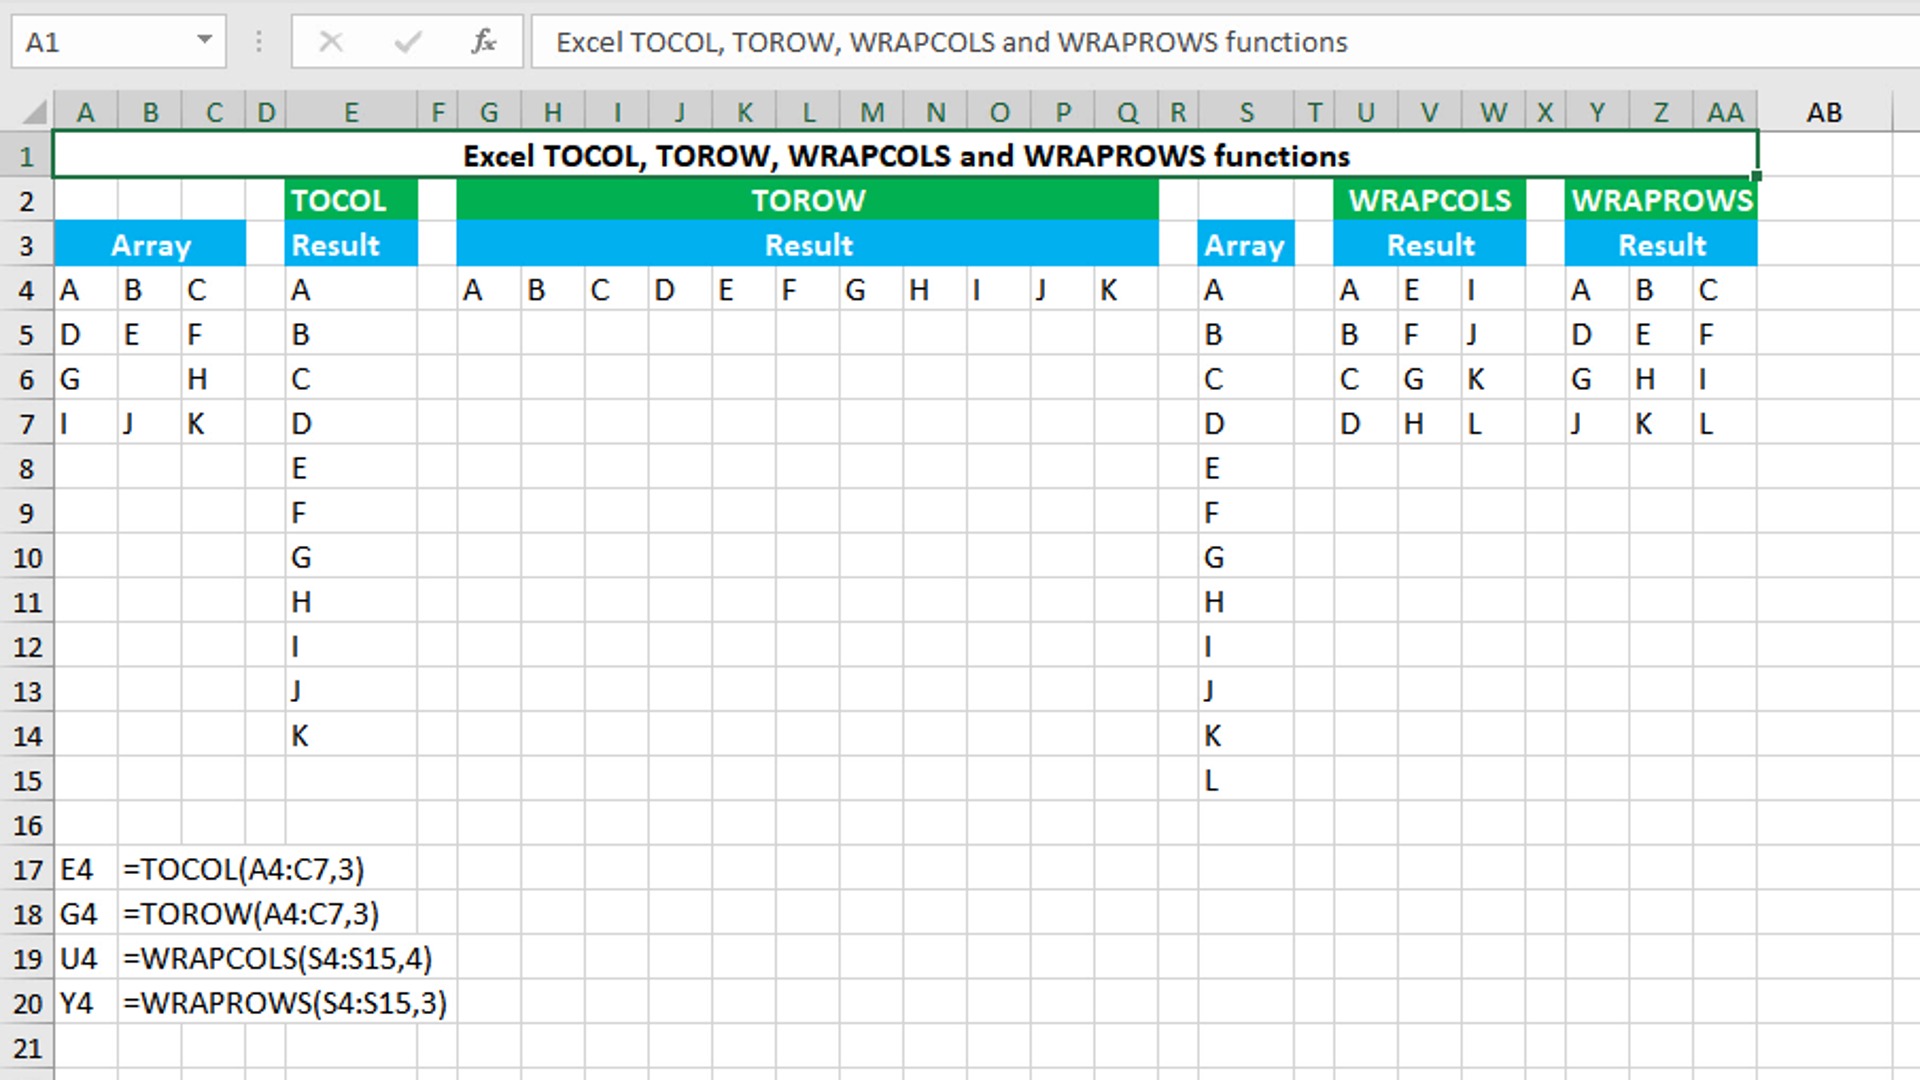Click cell S11 containing H in column S
The image size is (1920, 1080).
click(x=1246, y=602)
